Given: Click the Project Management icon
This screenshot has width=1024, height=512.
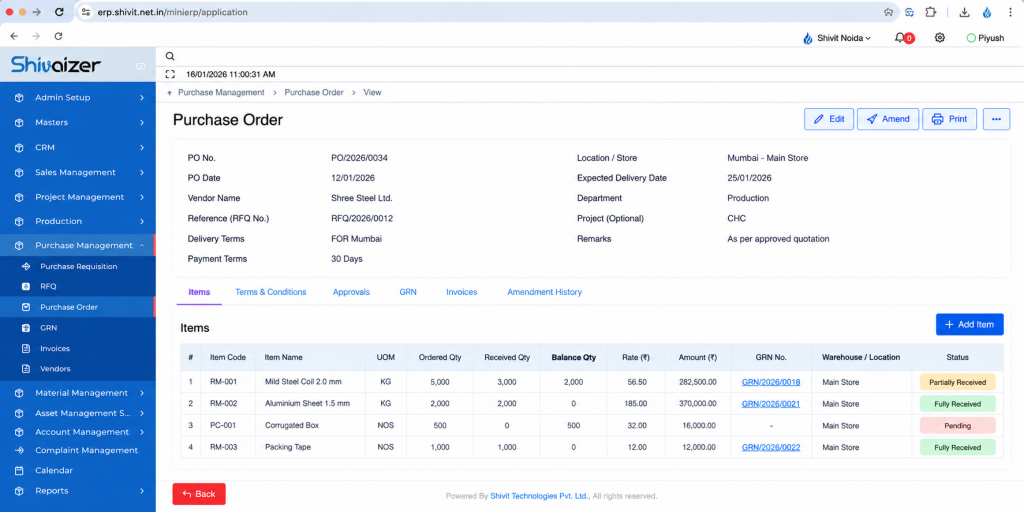Looking at the screenshot, I should coord(19,197).
